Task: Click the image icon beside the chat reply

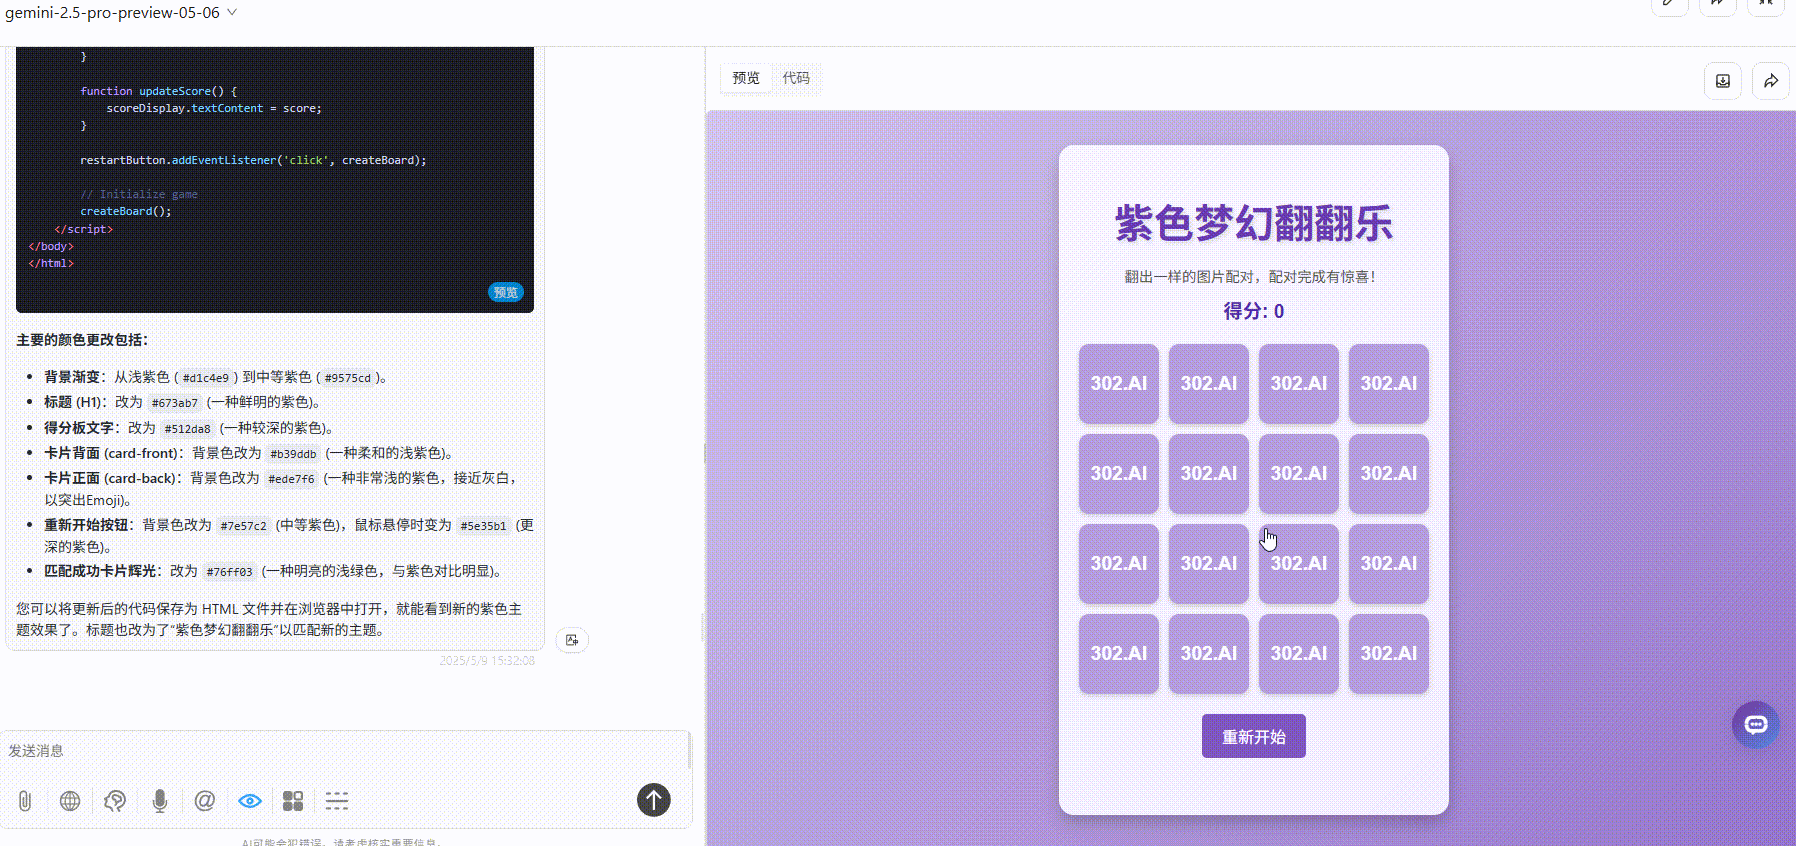Action: coord(572,640)
